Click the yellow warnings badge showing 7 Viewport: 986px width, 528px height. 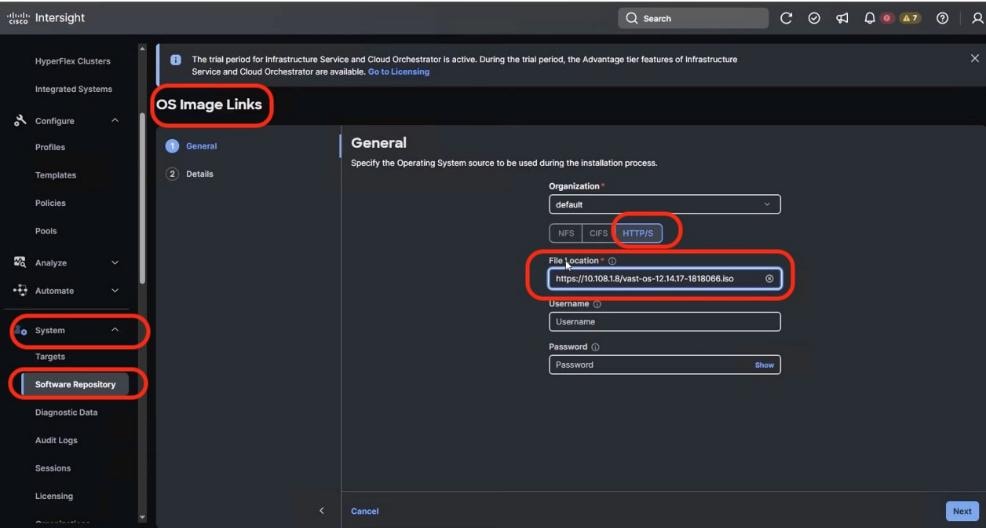coord(910,18)
